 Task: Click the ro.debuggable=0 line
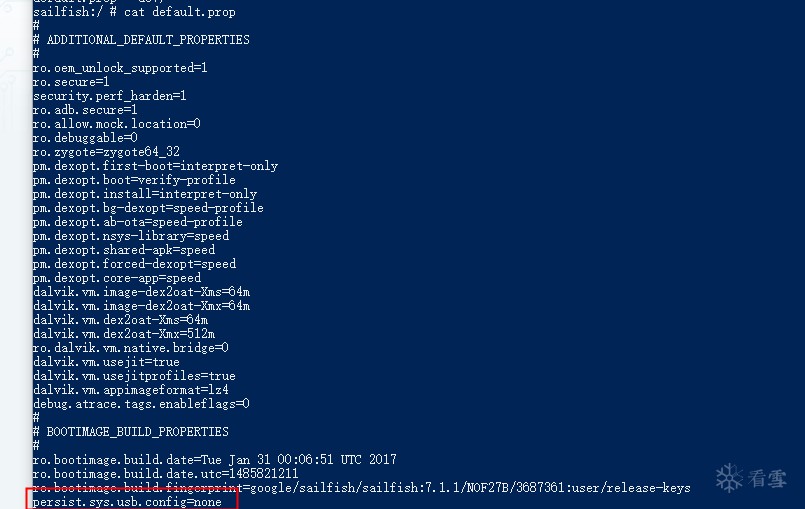(x=85, y=137)
